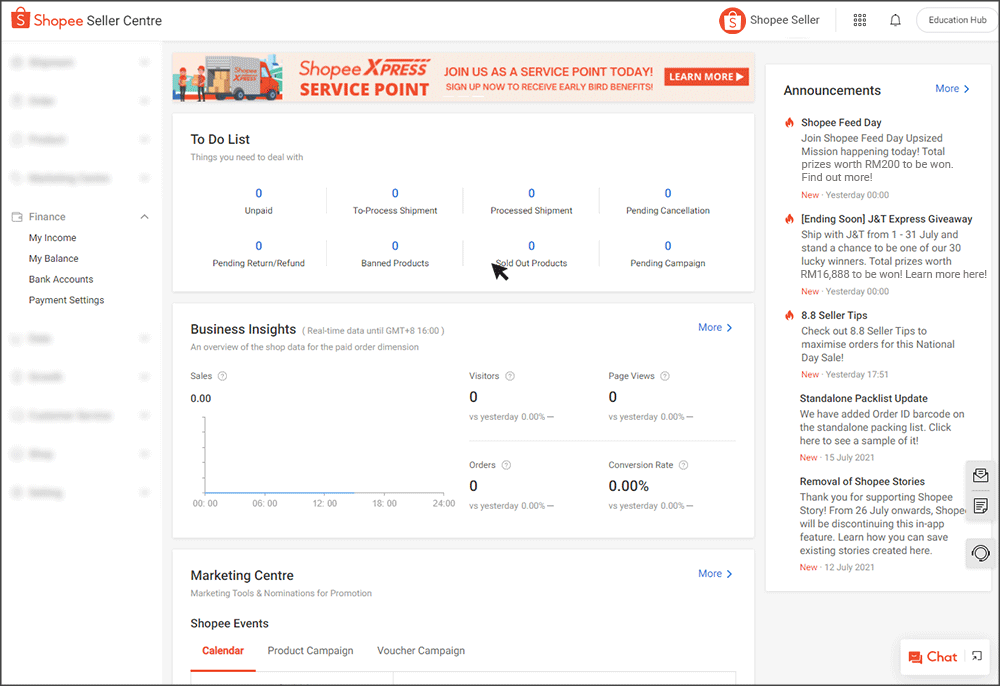Expand the Chat window panel
Screen dimensions: 1000x686
tap(976, 657)
